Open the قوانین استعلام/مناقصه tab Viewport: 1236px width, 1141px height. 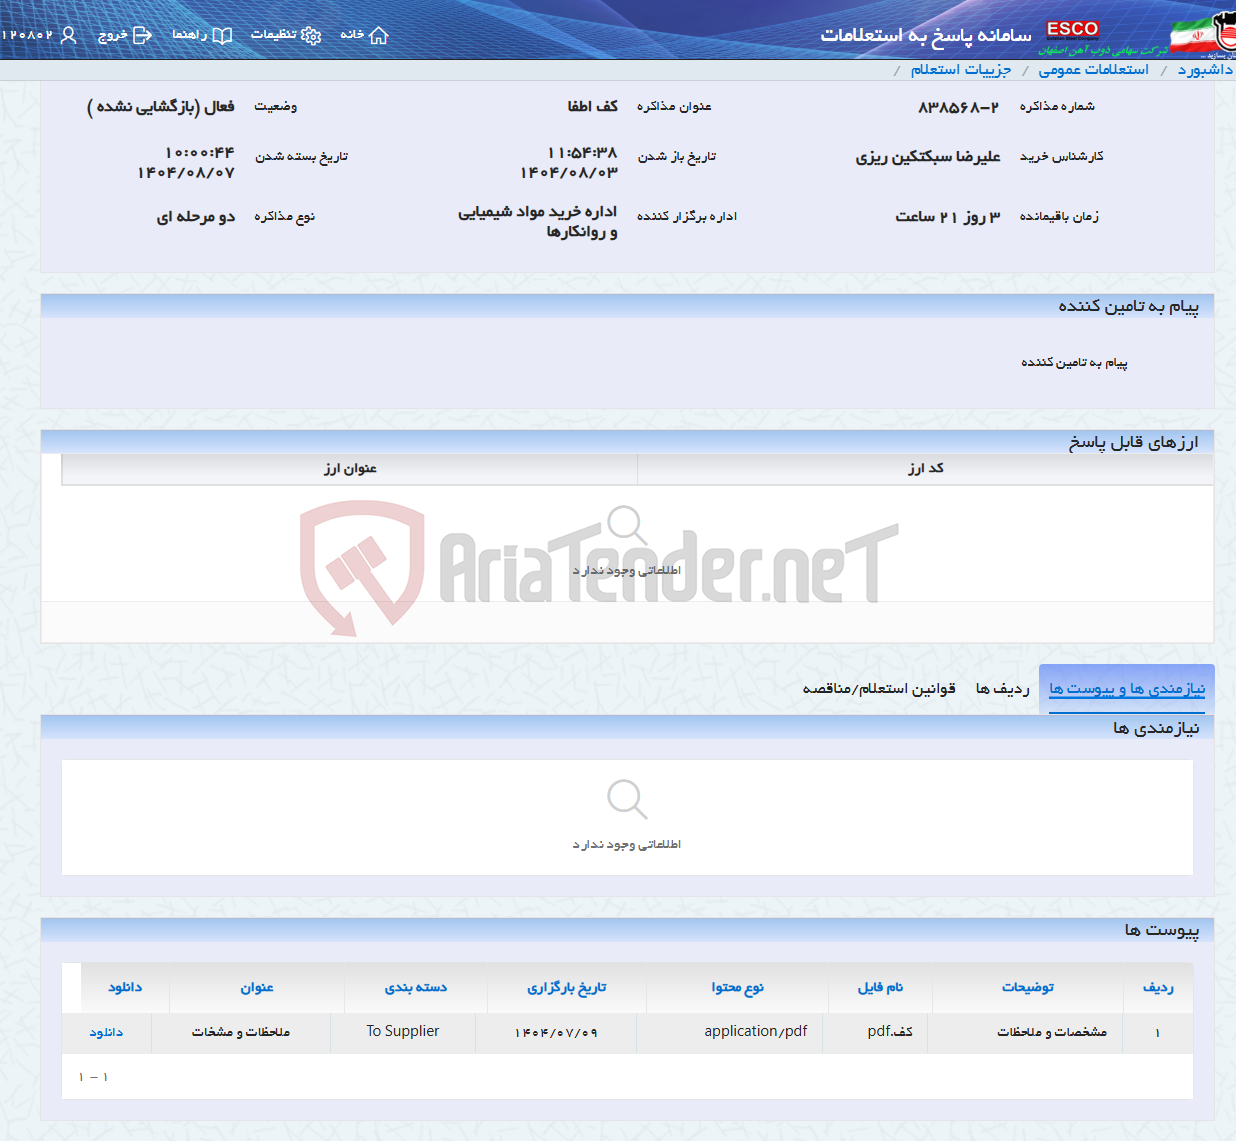[878, 688]
